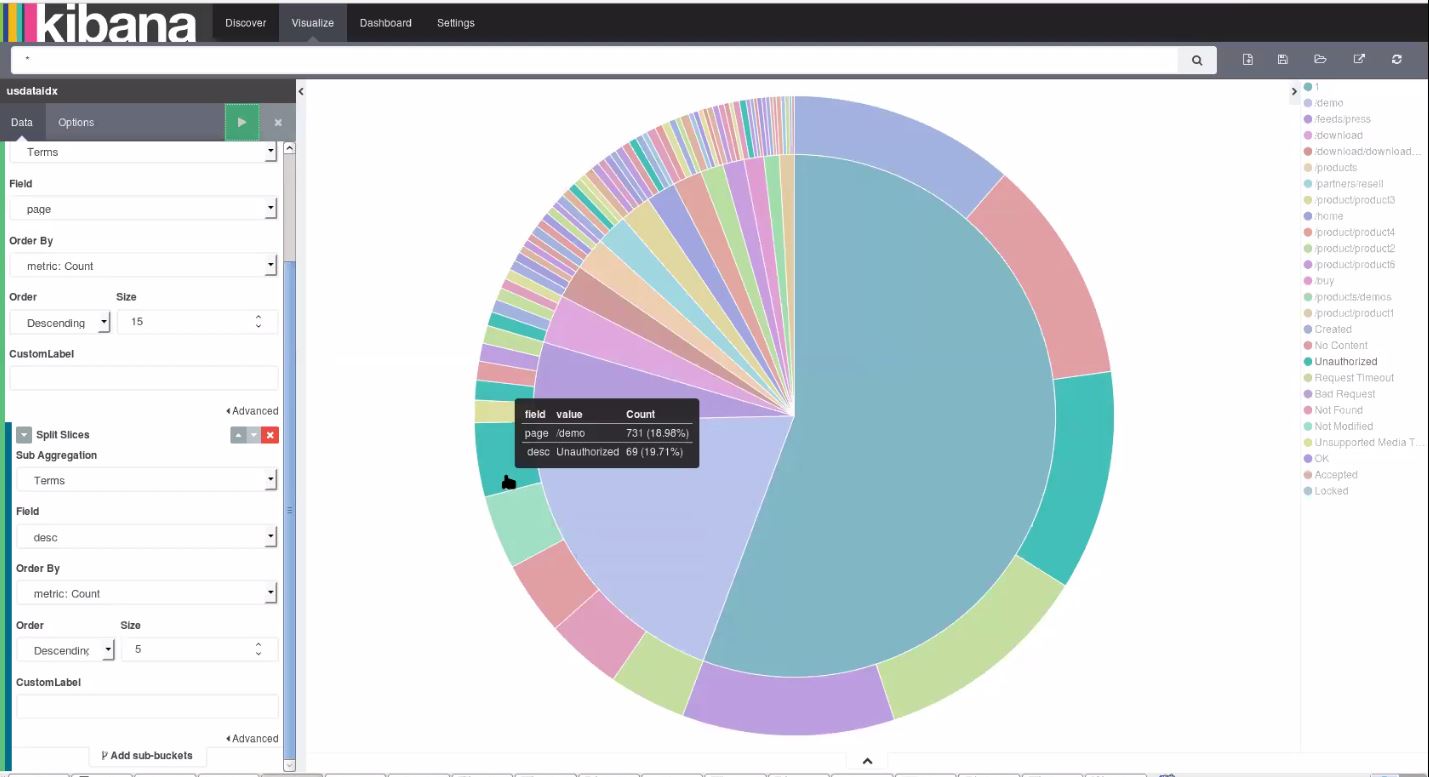Remove the Split Slices bucket
The width and height of the screenshot is (1429, 777).
[270, 435]
